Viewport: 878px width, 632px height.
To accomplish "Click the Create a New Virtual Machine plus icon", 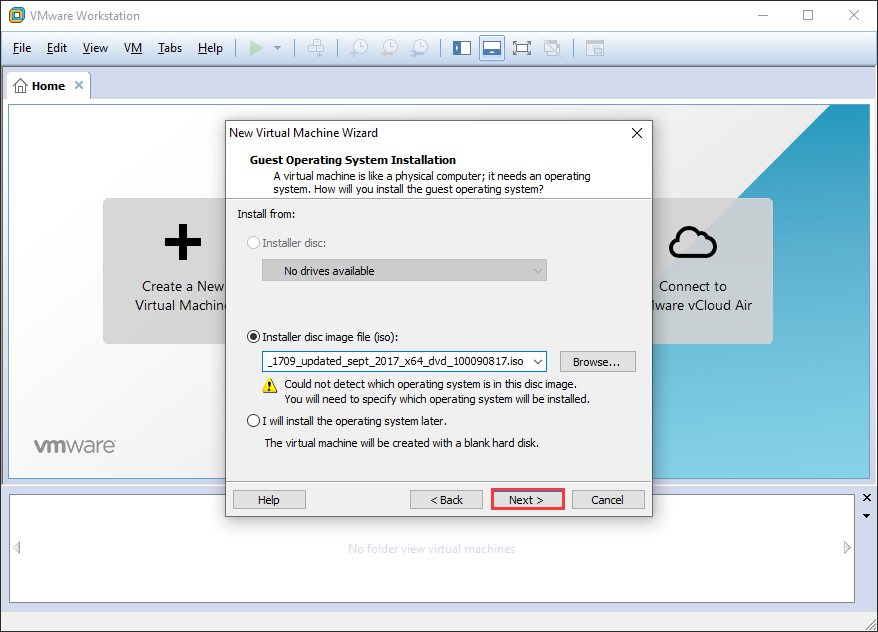I will tap(183, 242).
